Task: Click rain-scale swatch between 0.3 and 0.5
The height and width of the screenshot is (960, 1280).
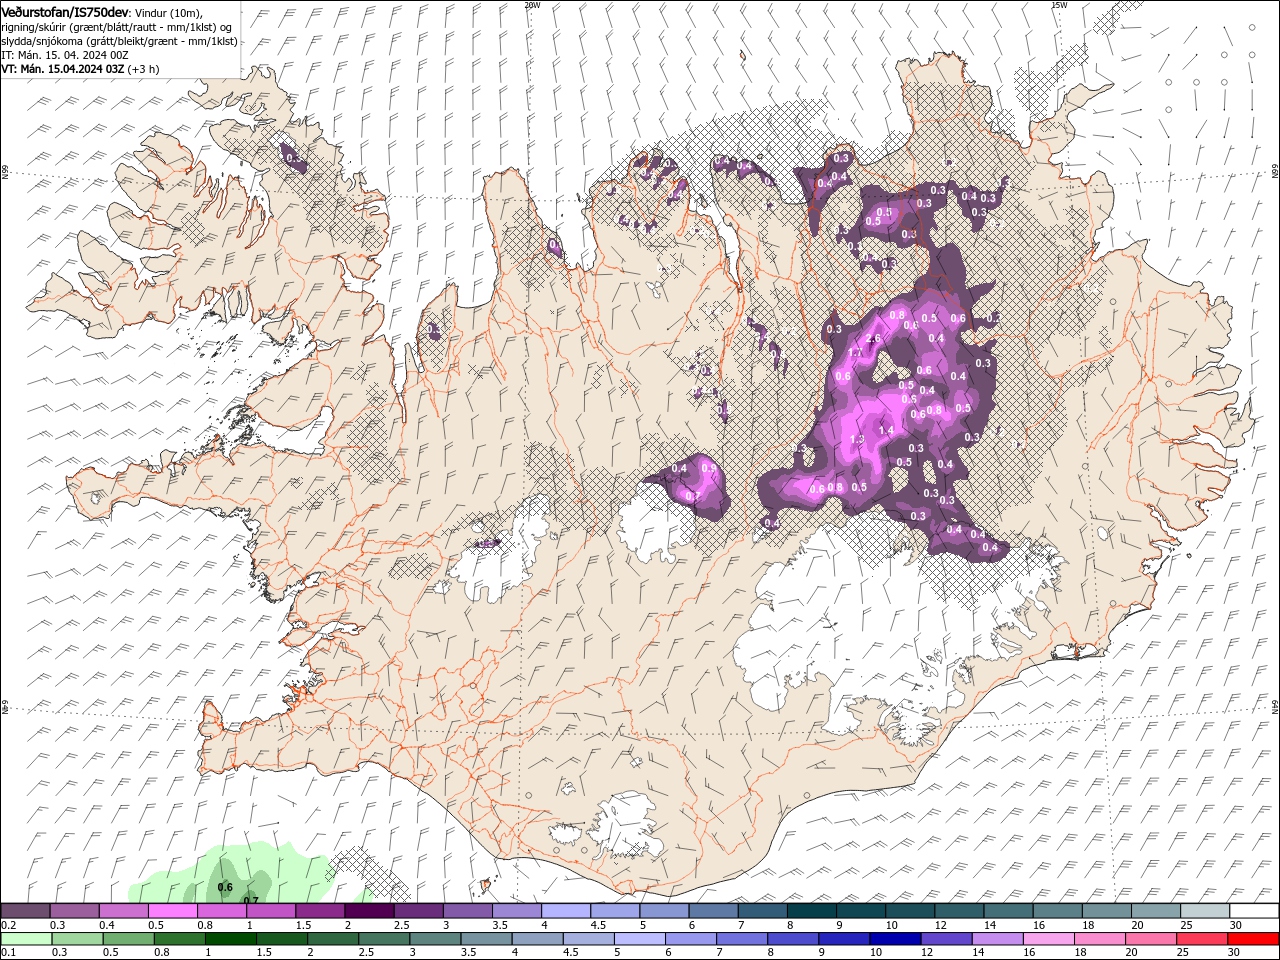Action: pos(77,939)
